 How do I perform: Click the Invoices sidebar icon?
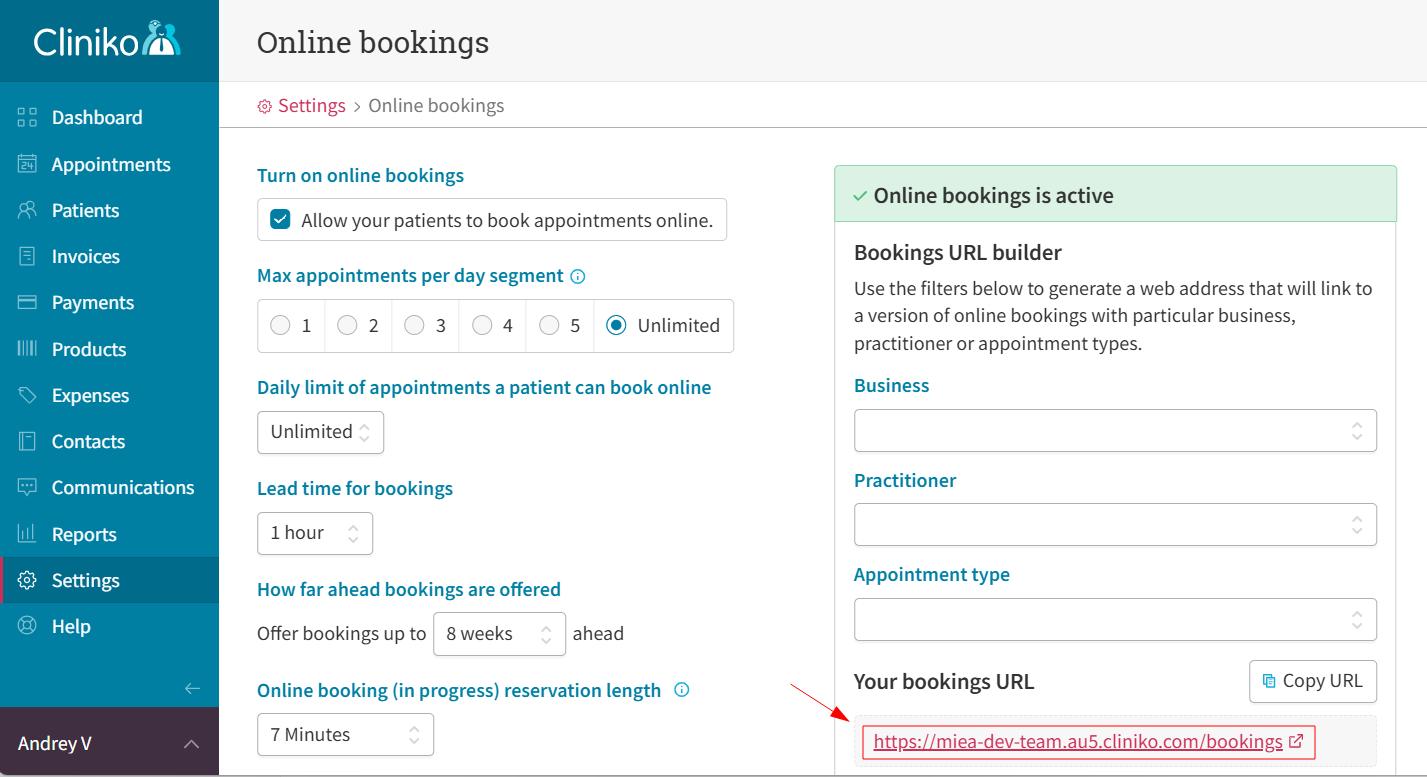(26, 256)
